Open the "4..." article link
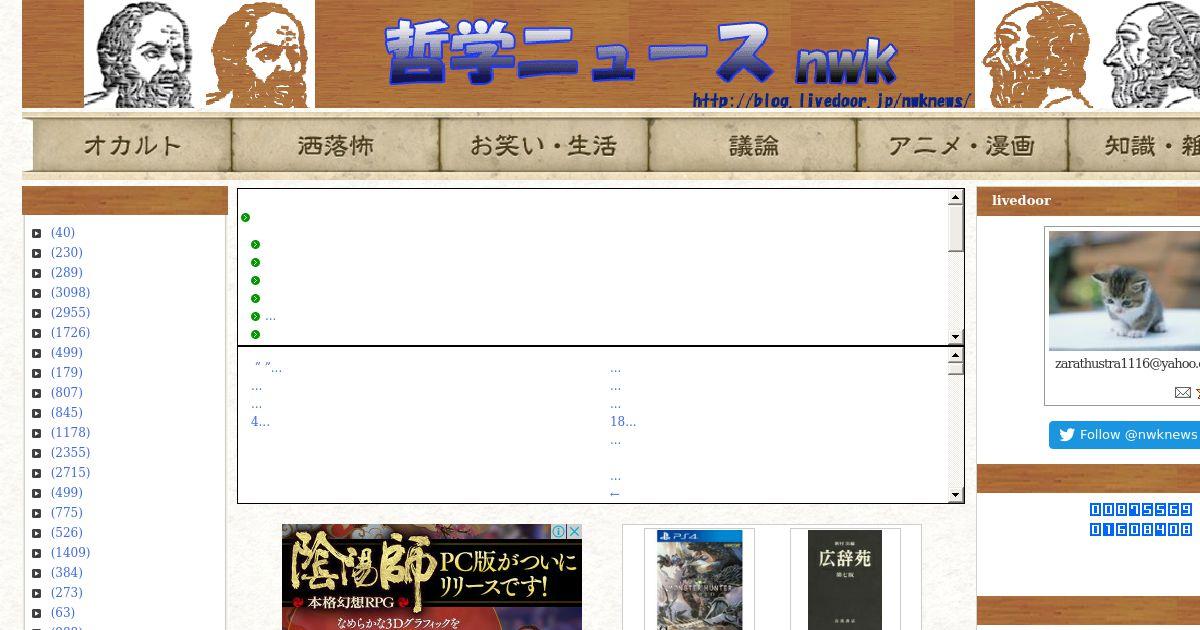1200x630 pixels. point(260,422)
